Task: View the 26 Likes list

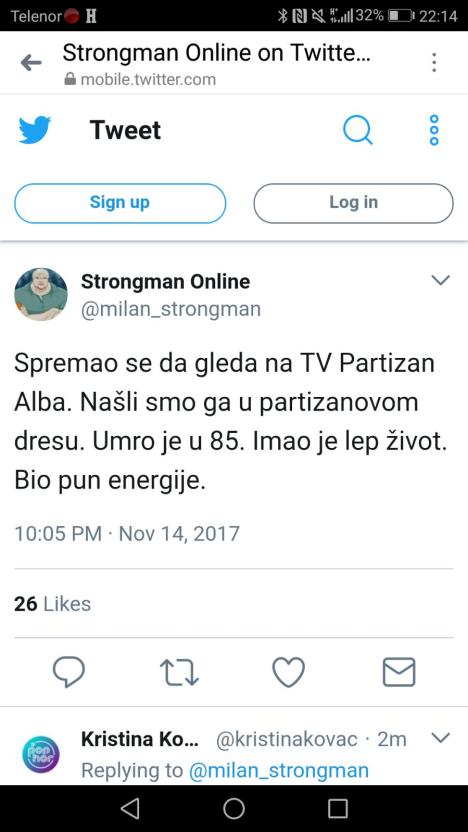Action: [x=53, y=604]
